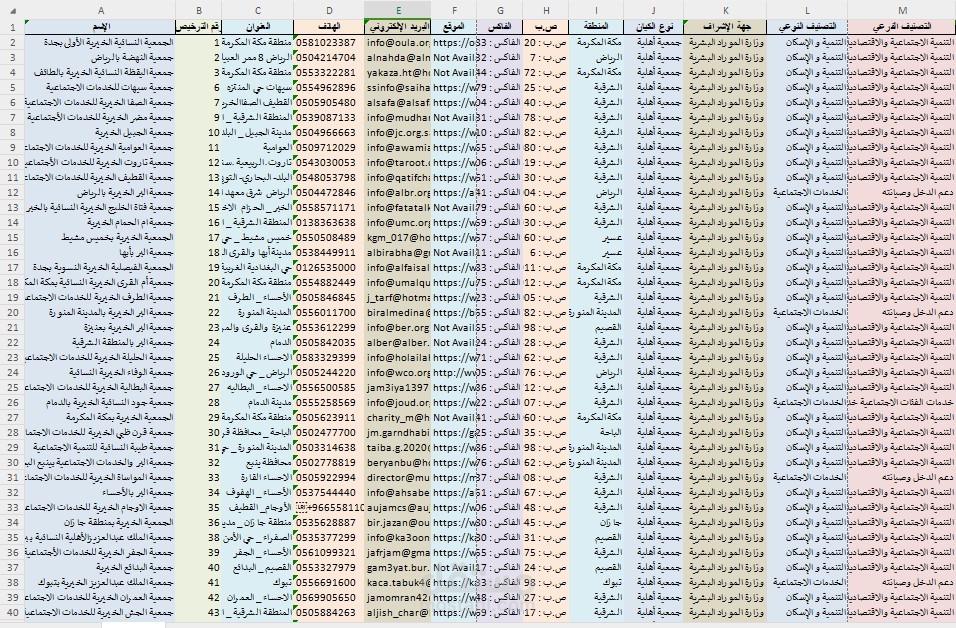Select phone cell 0138363638
This screenshot has width=956, height=628.
329,223
